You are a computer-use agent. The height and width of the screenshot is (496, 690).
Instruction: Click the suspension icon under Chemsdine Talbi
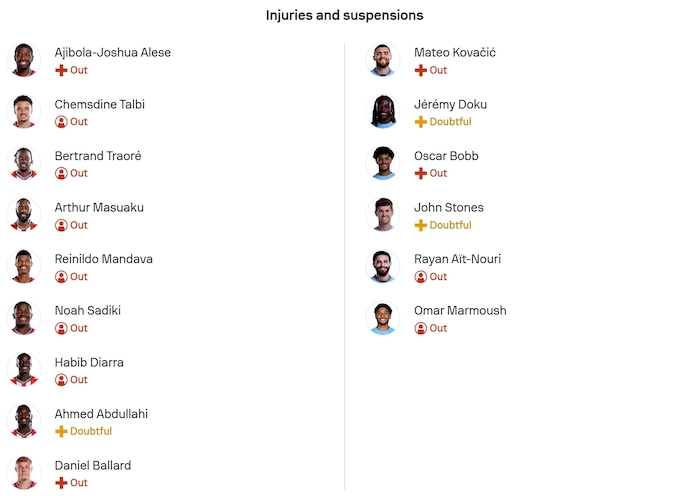coord(61,122)
